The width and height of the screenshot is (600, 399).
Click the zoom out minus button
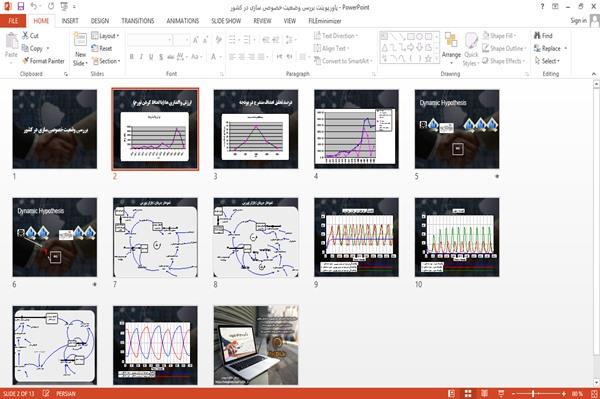(514, 393)
